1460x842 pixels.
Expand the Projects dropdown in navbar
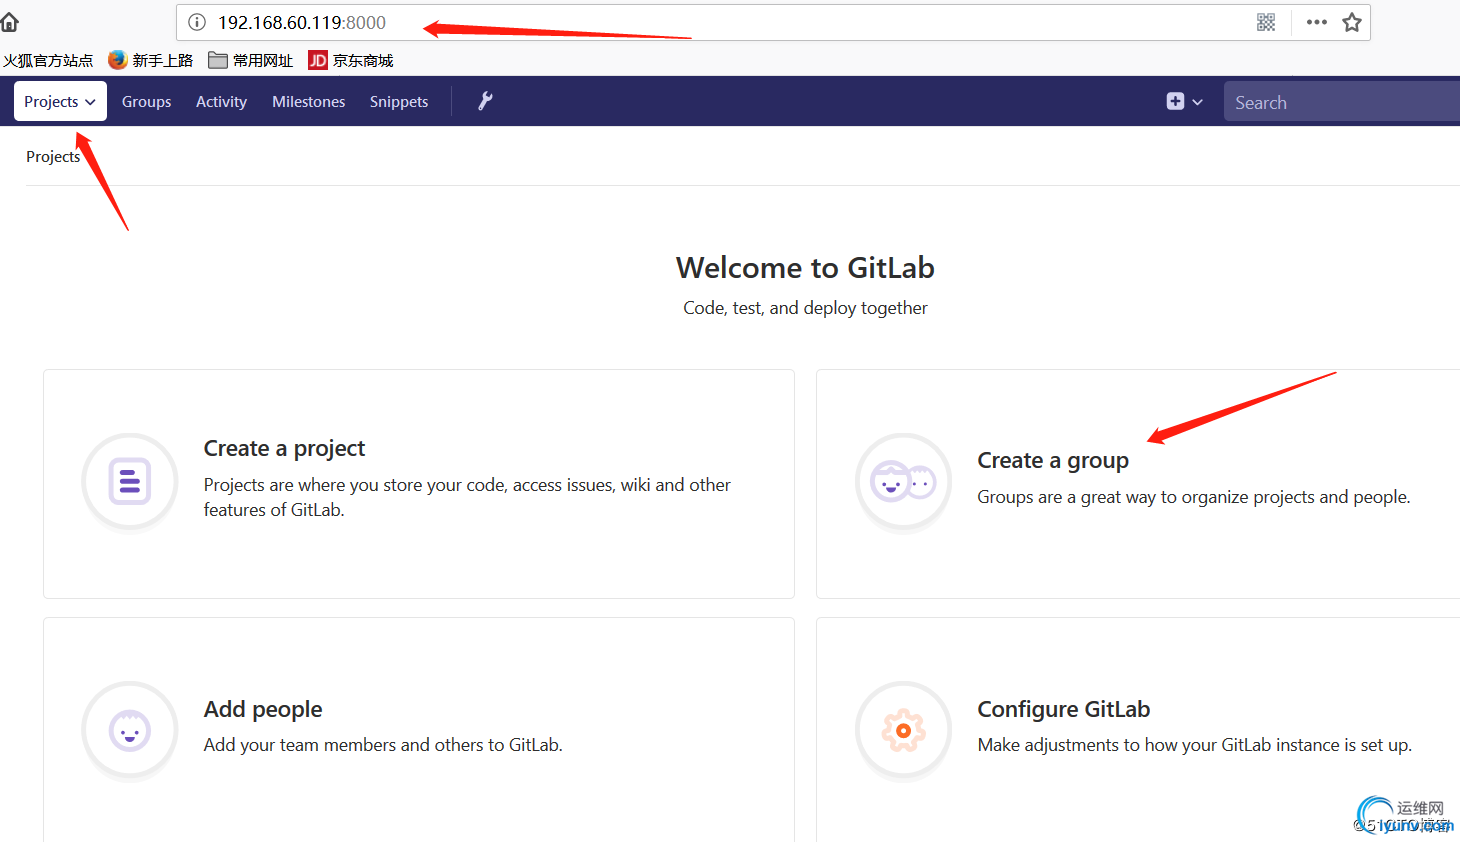click(60, 101)
